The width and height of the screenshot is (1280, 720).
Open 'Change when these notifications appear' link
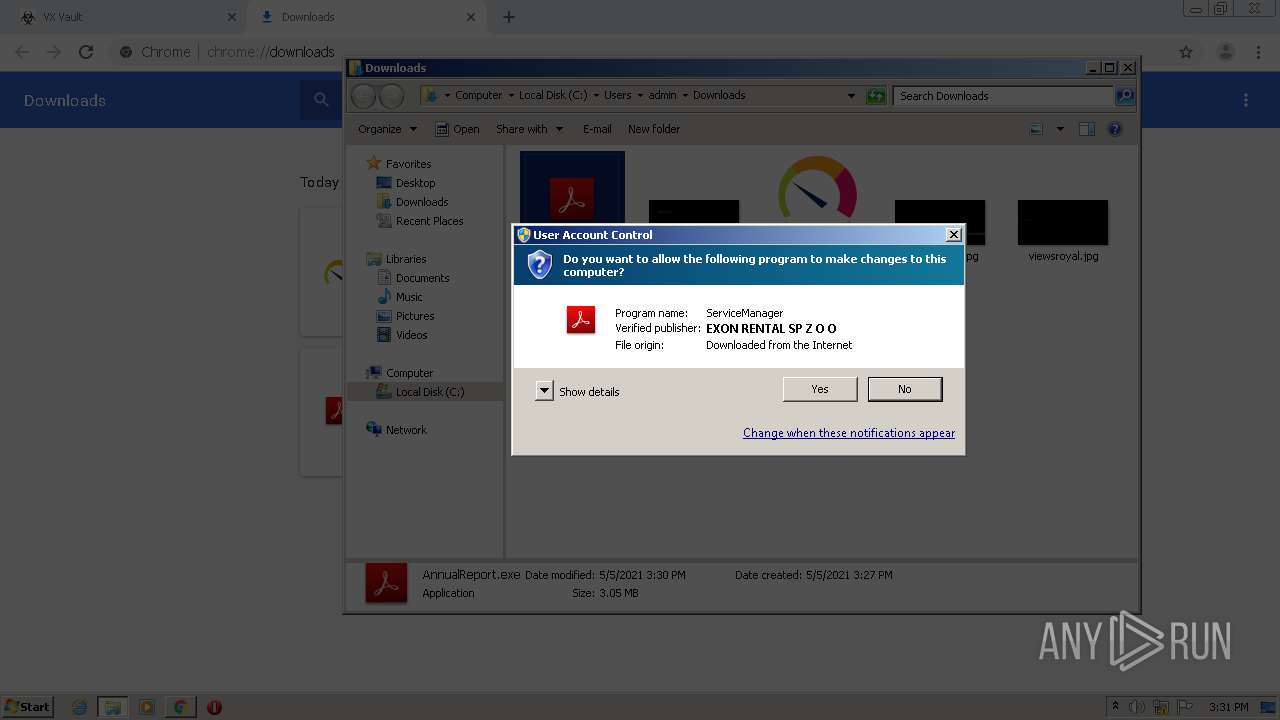tap(848, 433)
